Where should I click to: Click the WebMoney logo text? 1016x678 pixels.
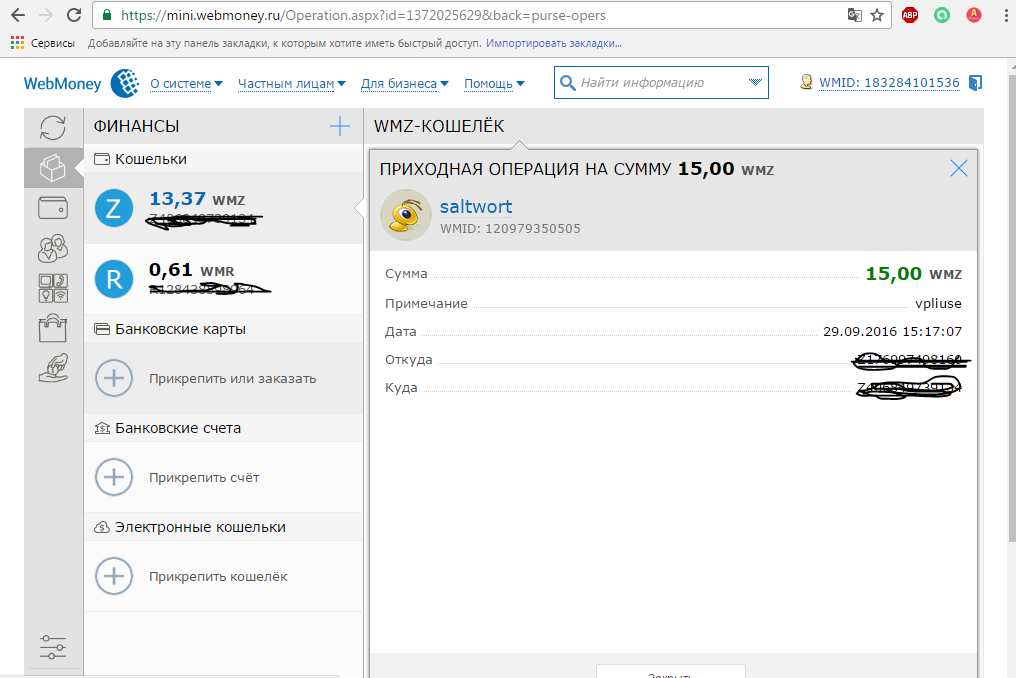(62, 84)
